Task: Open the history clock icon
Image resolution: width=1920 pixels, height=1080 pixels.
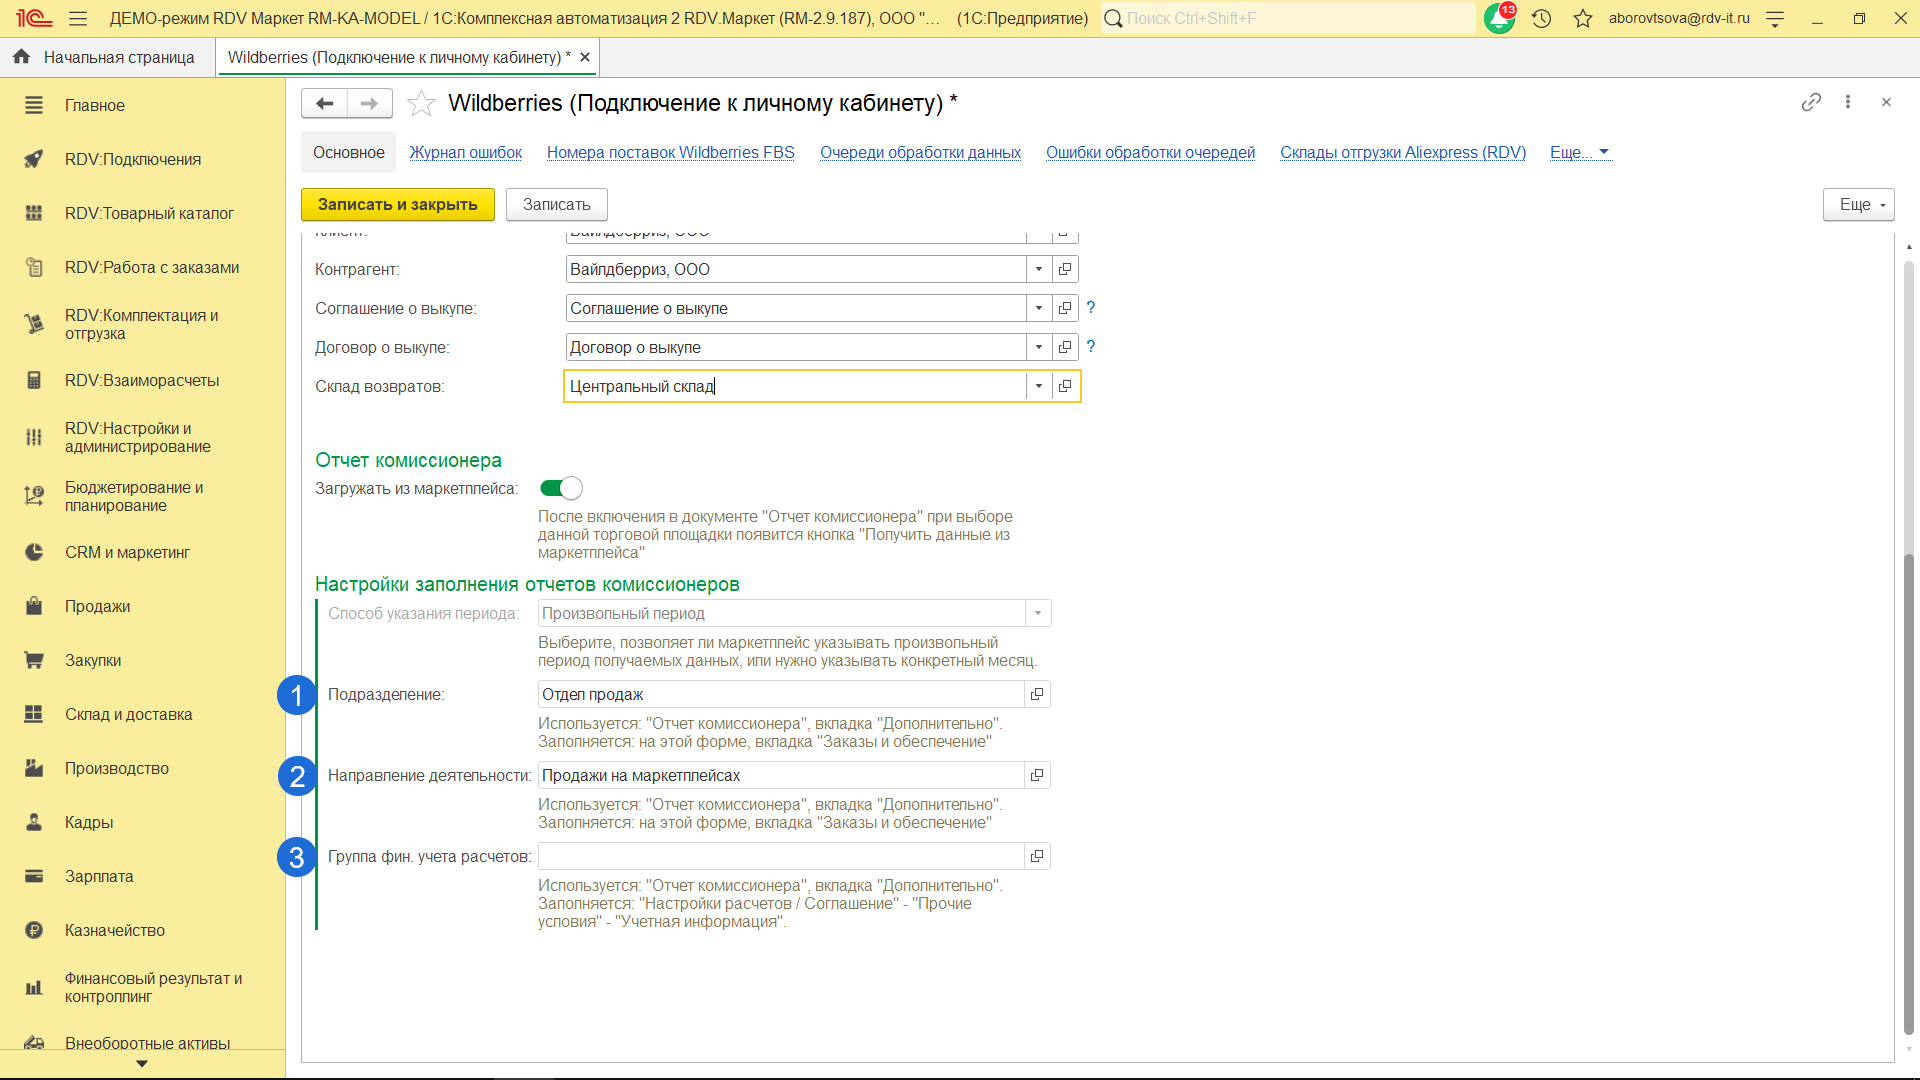Action: click(1541, 18)
